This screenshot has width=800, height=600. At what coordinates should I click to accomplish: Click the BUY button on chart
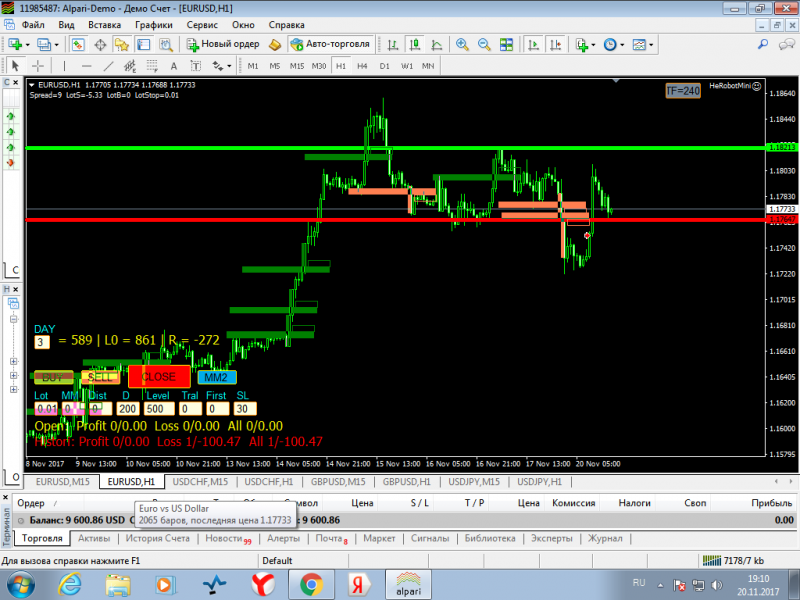(x=54, y=378)
